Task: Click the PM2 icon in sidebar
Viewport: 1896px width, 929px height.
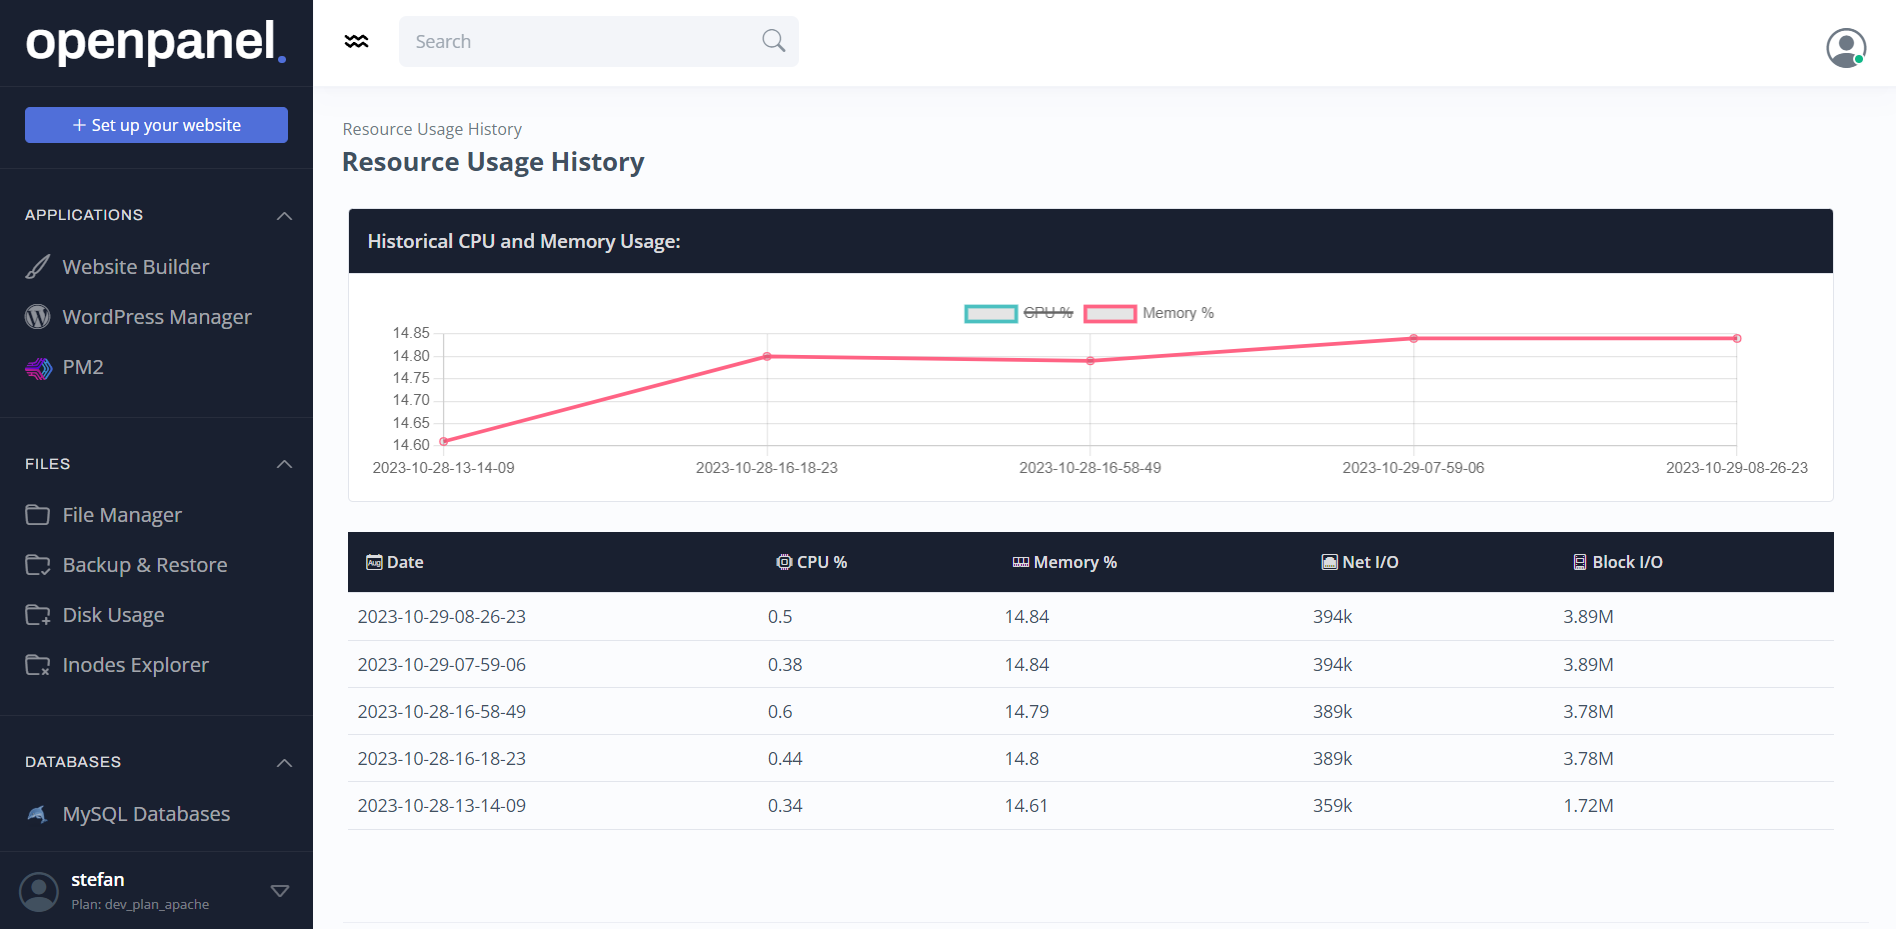Action: point(38,368)
